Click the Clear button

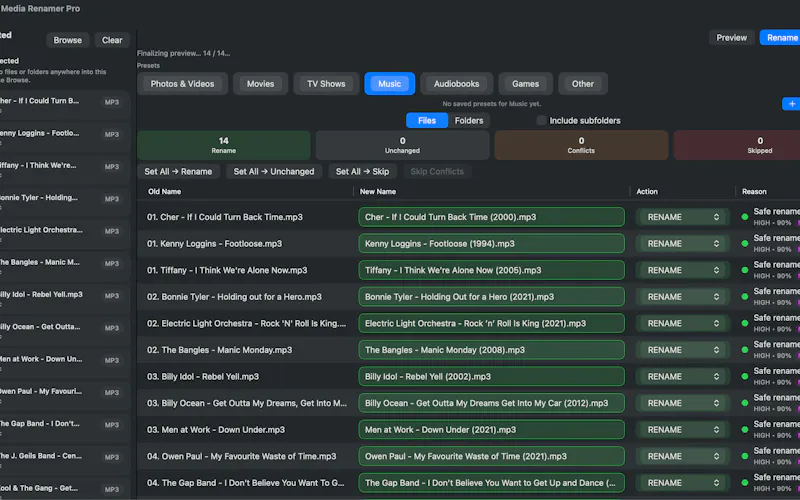(112, 40)
